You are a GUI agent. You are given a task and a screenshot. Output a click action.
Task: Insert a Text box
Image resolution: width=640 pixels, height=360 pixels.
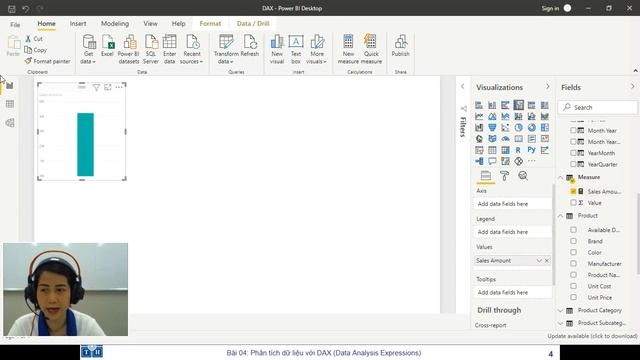(296, 49)
